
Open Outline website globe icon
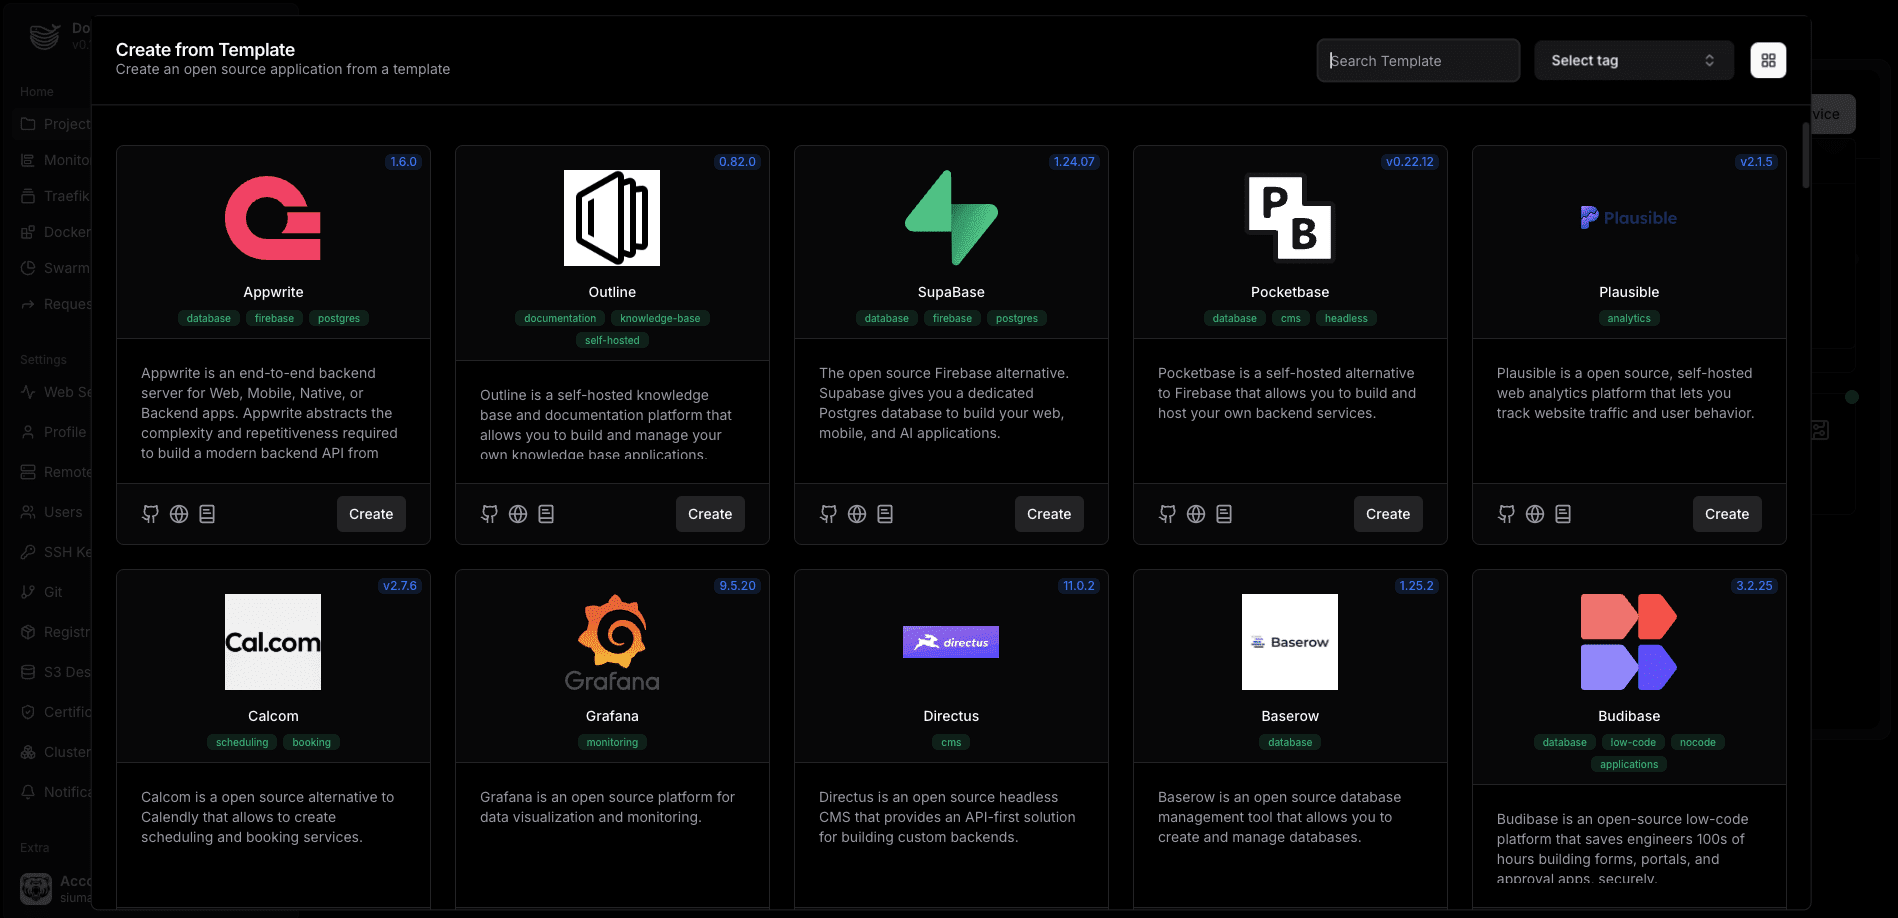518,514
